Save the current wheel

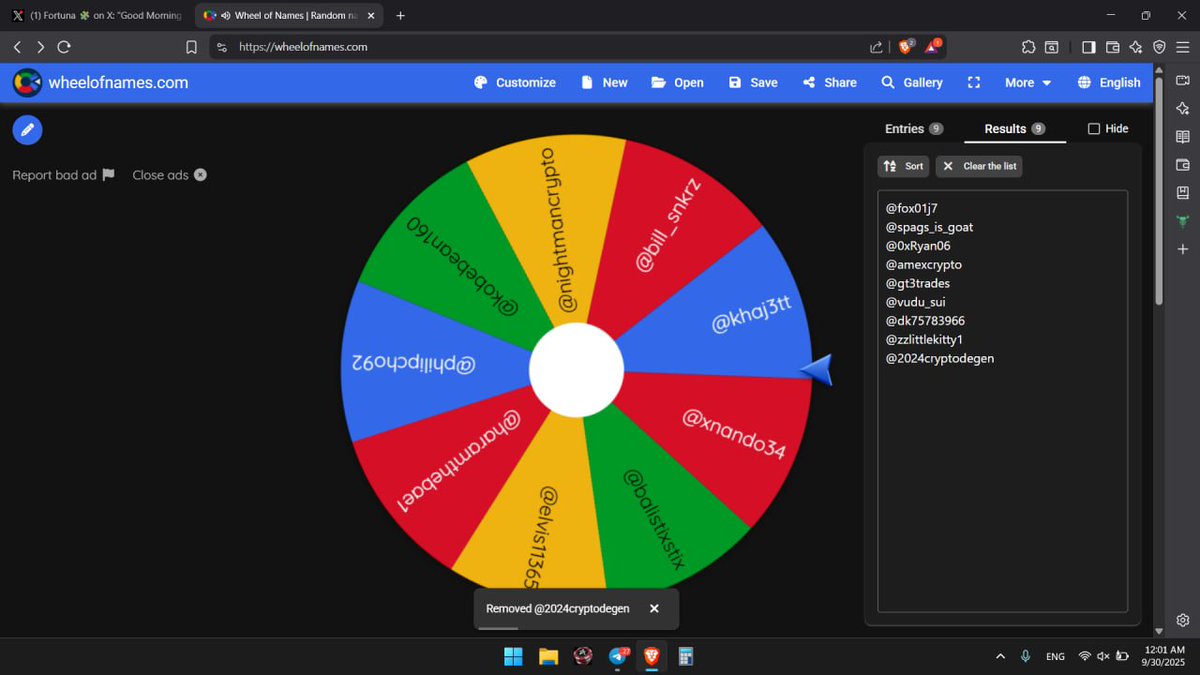point(753,83)
